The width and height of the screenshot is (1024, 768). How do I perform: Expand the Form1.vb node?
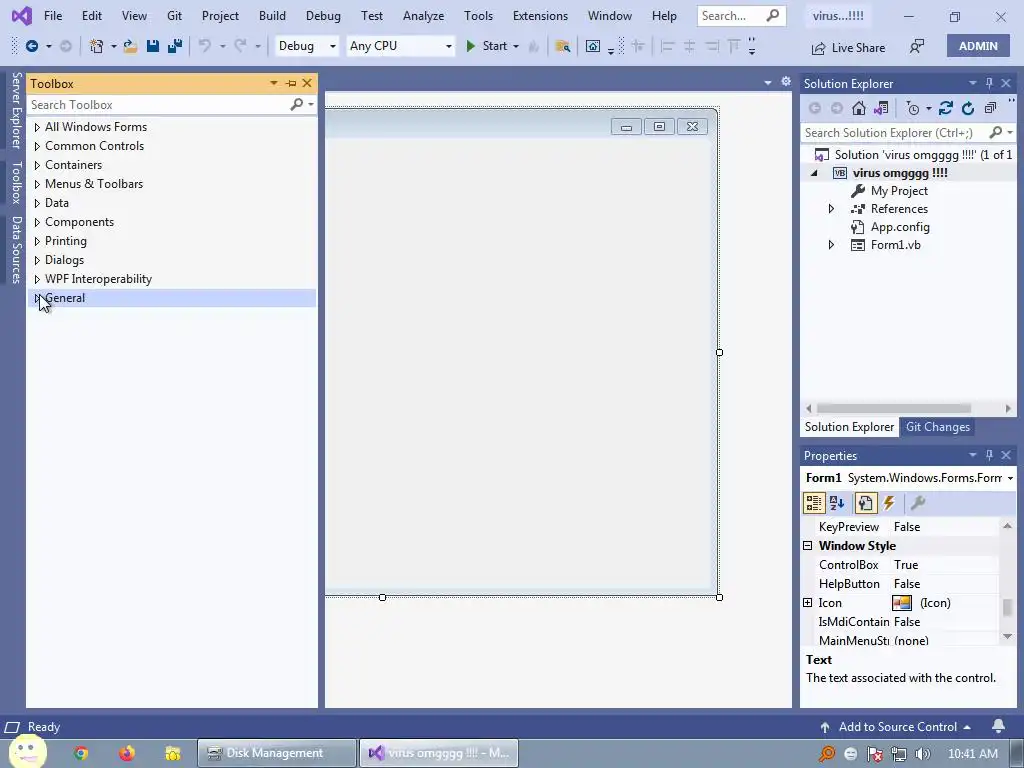(x=831, y=245)
